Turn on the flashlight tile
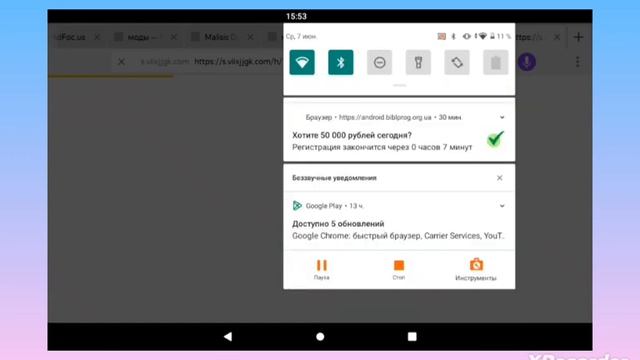 [x=418, y=62]
